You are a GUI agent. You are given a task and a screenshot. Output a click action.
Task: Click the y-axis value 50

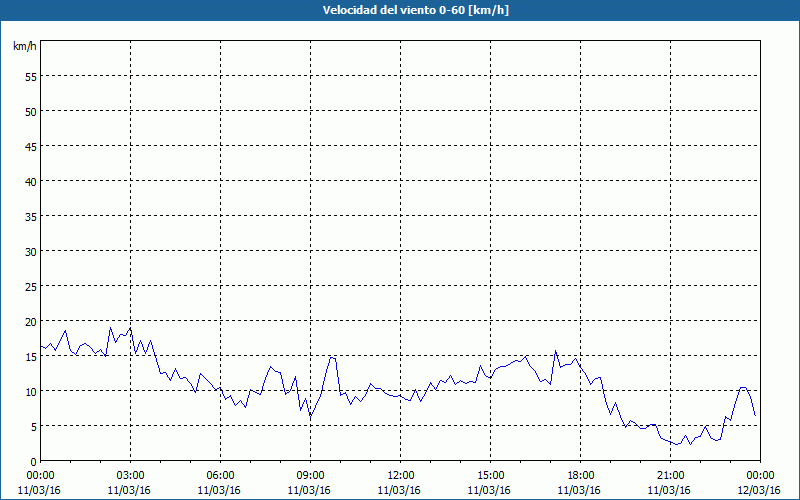pos(31,111)
